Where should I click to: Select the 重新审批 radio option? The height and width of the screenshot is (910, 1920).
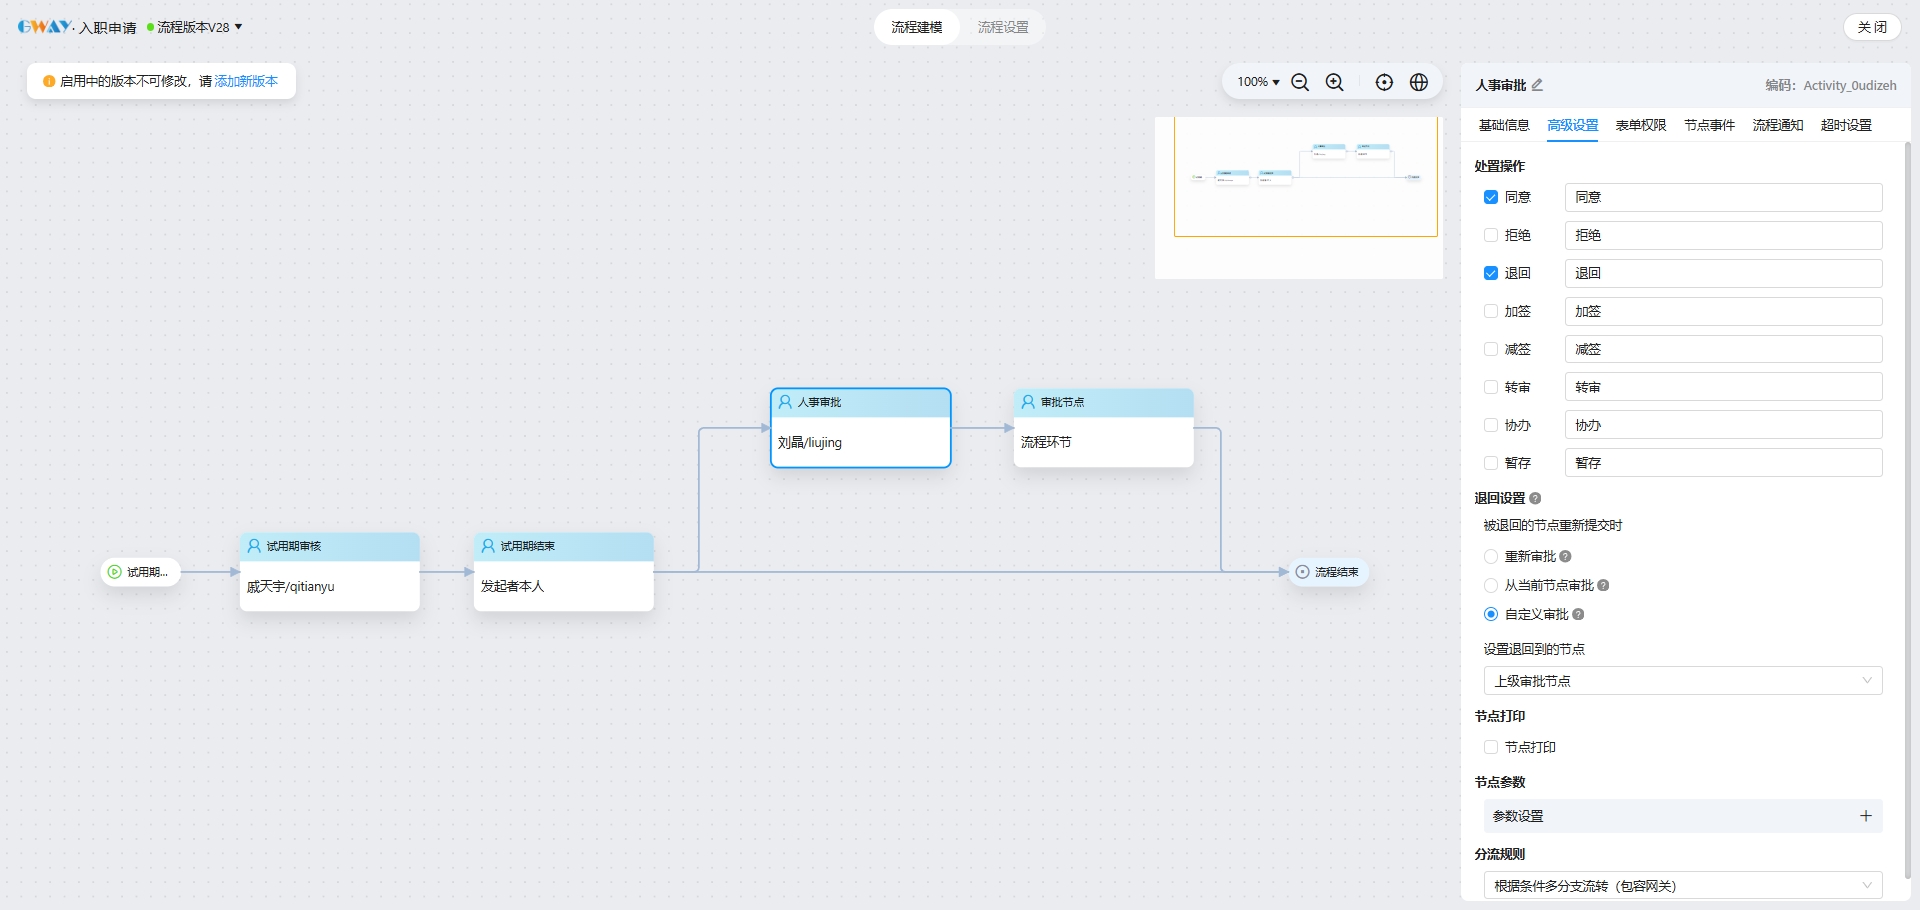1491,556
